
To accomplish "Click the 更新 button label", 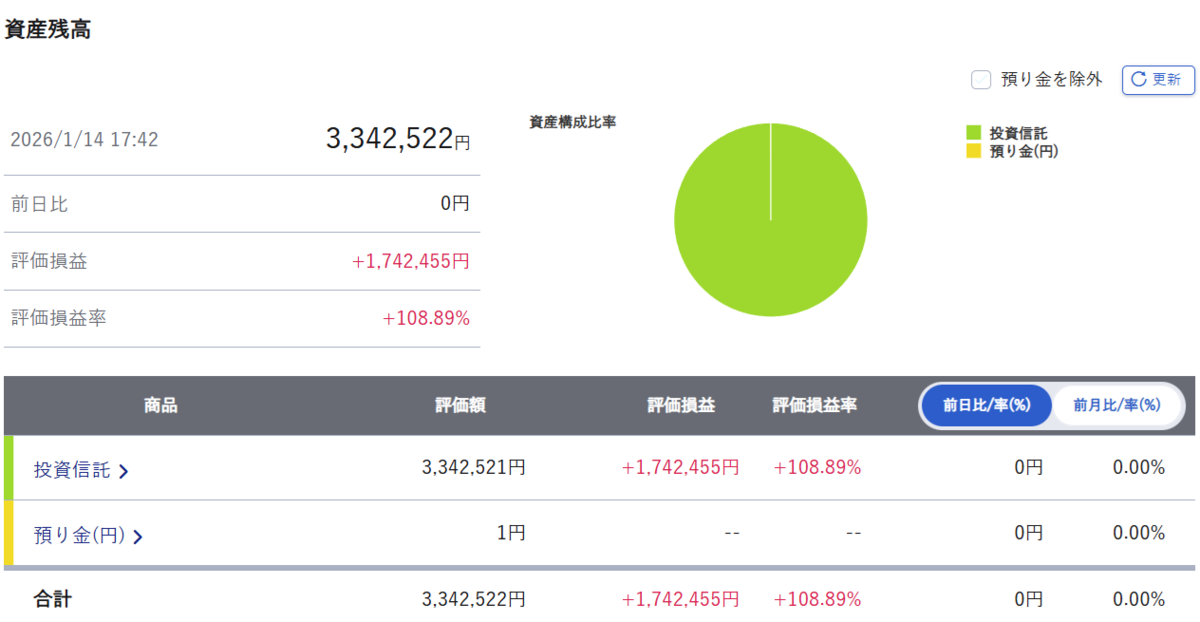I will tap(1167, 80).
